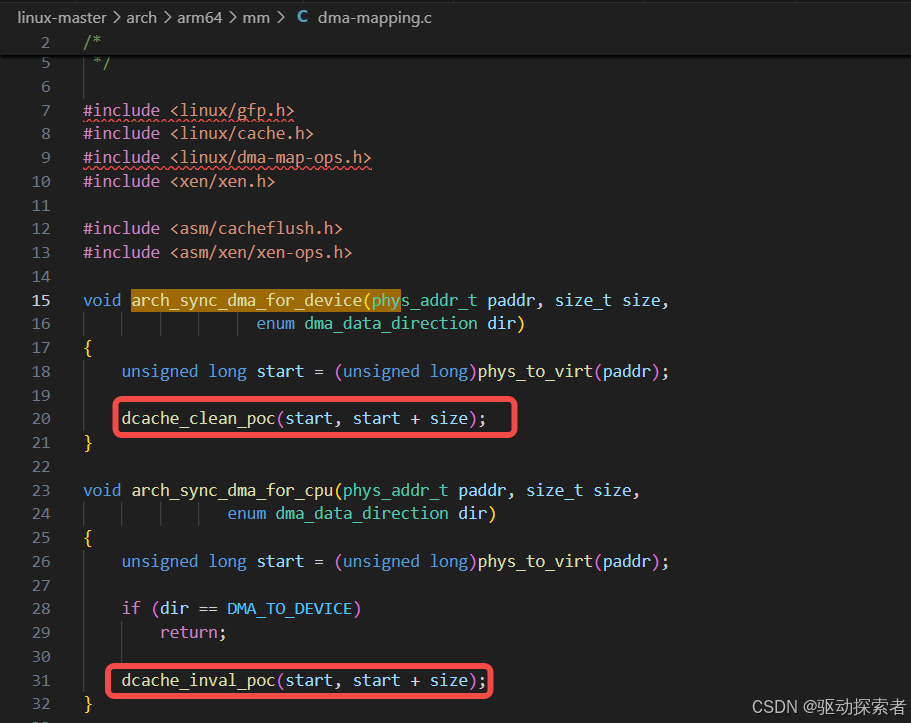Click the 'if' keyword on line 28
Viewport: 911px width, 723px height.
(131, 609)
